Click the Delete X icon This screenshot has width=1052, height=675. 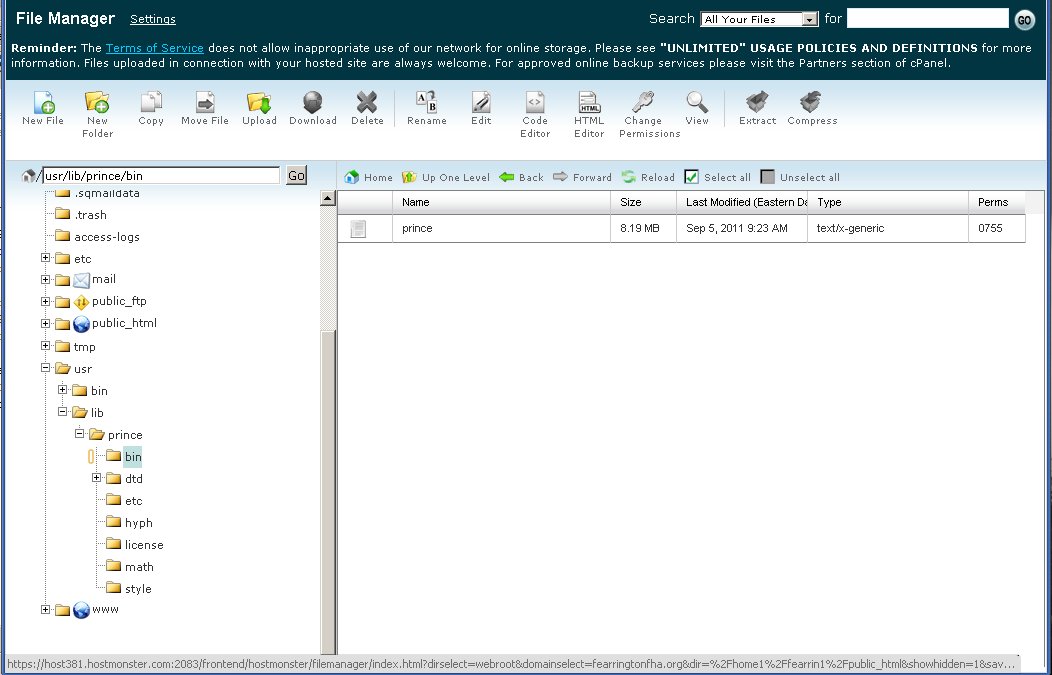coord(367,102)
